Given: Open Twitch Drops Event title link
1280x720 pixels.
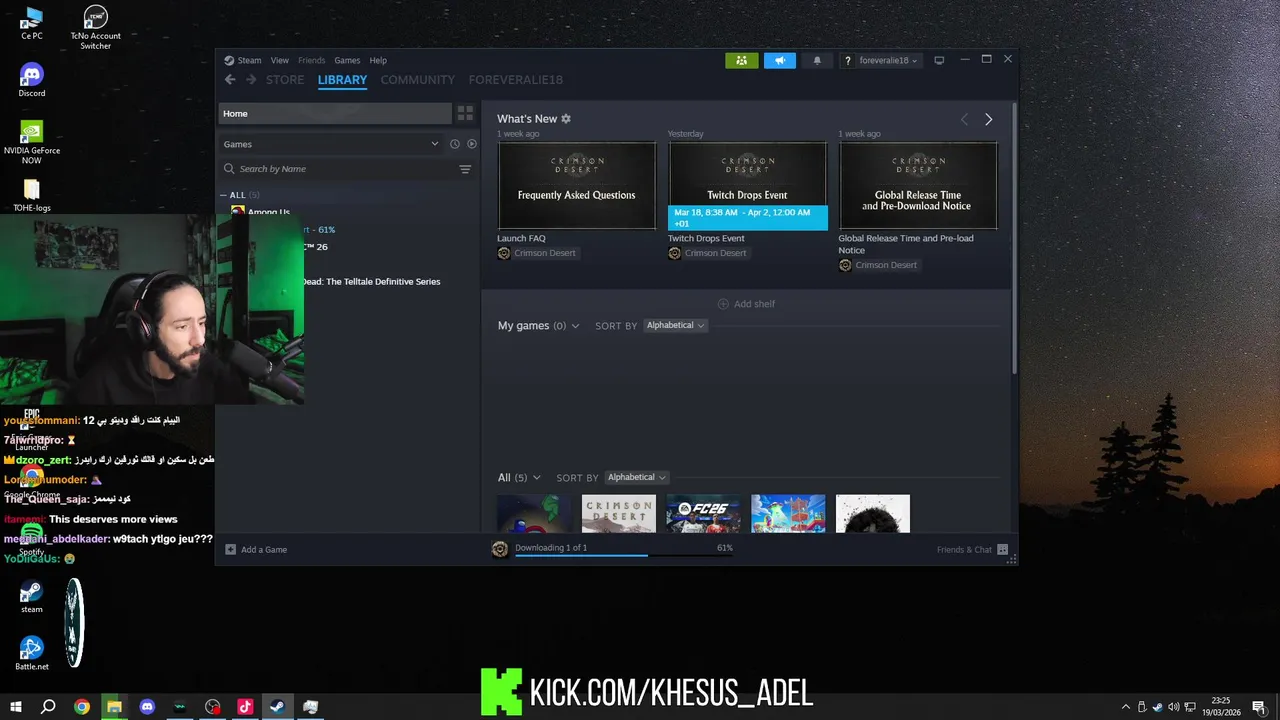Looking at the screenshot, I should tap(706, 238).
